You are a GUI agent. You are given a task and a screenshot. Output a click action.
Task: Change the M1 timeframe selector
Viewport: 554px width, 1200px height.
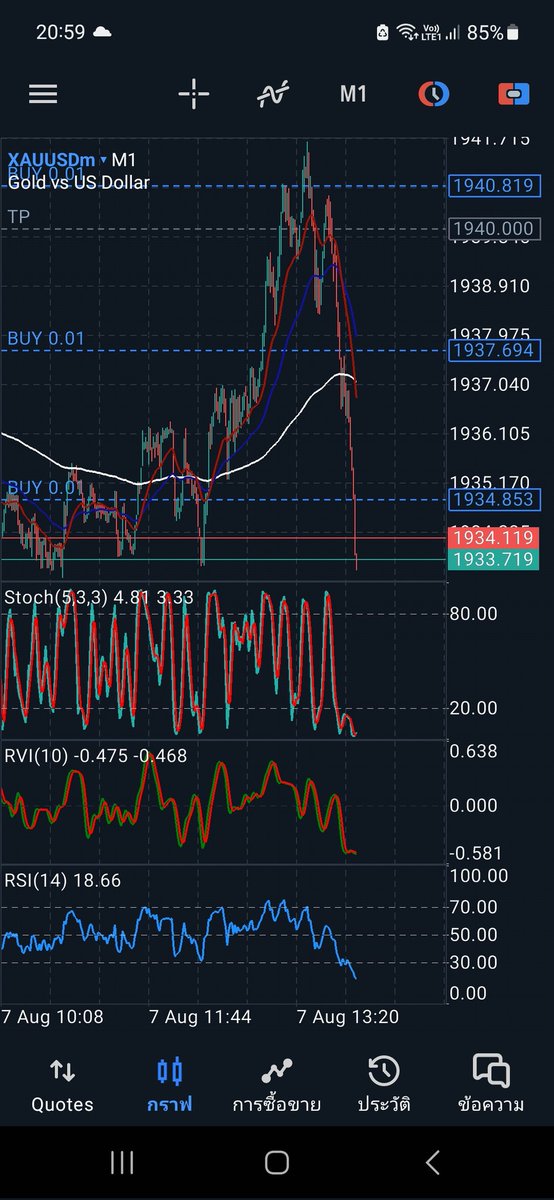coord(353,94)
